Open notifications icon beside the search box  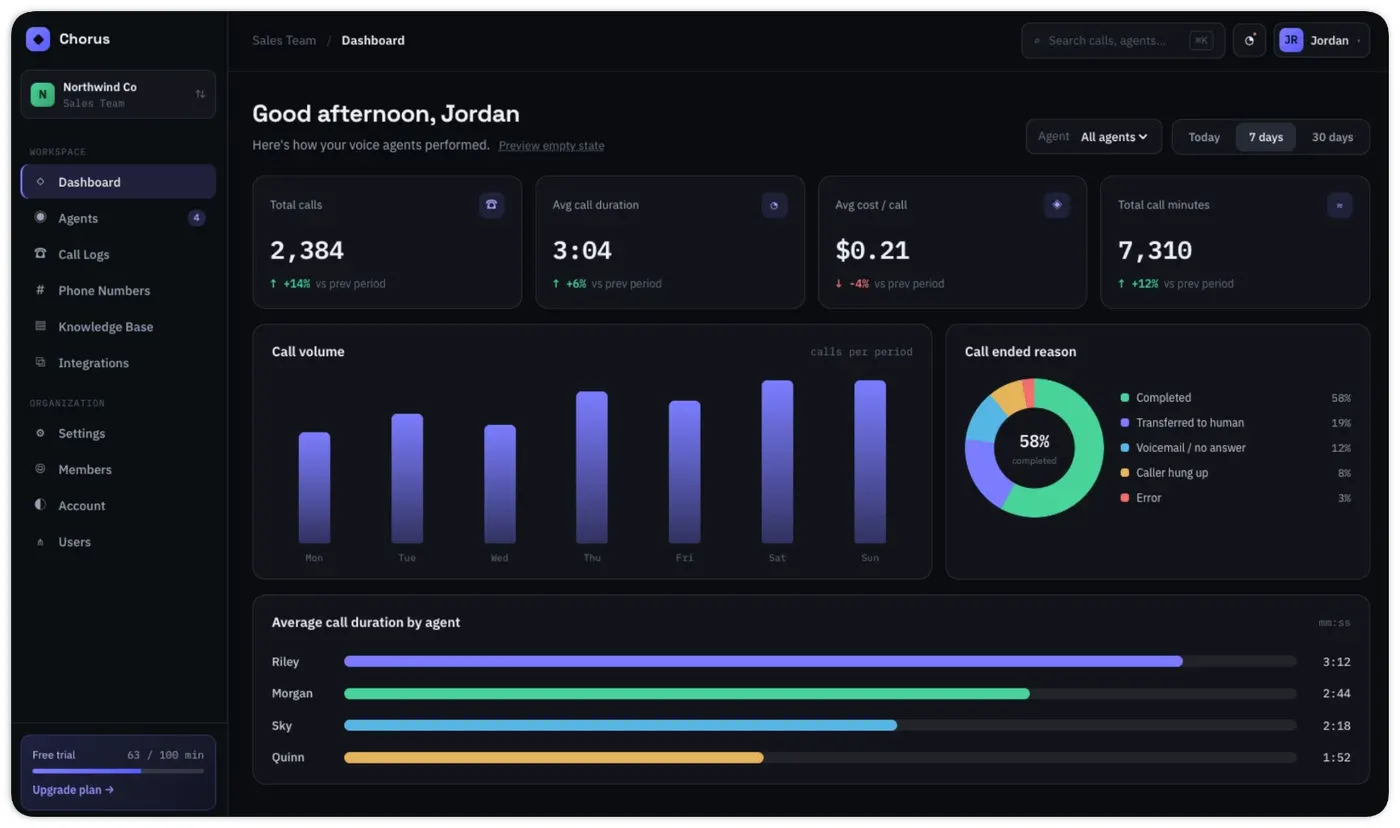pos(1249,40)
